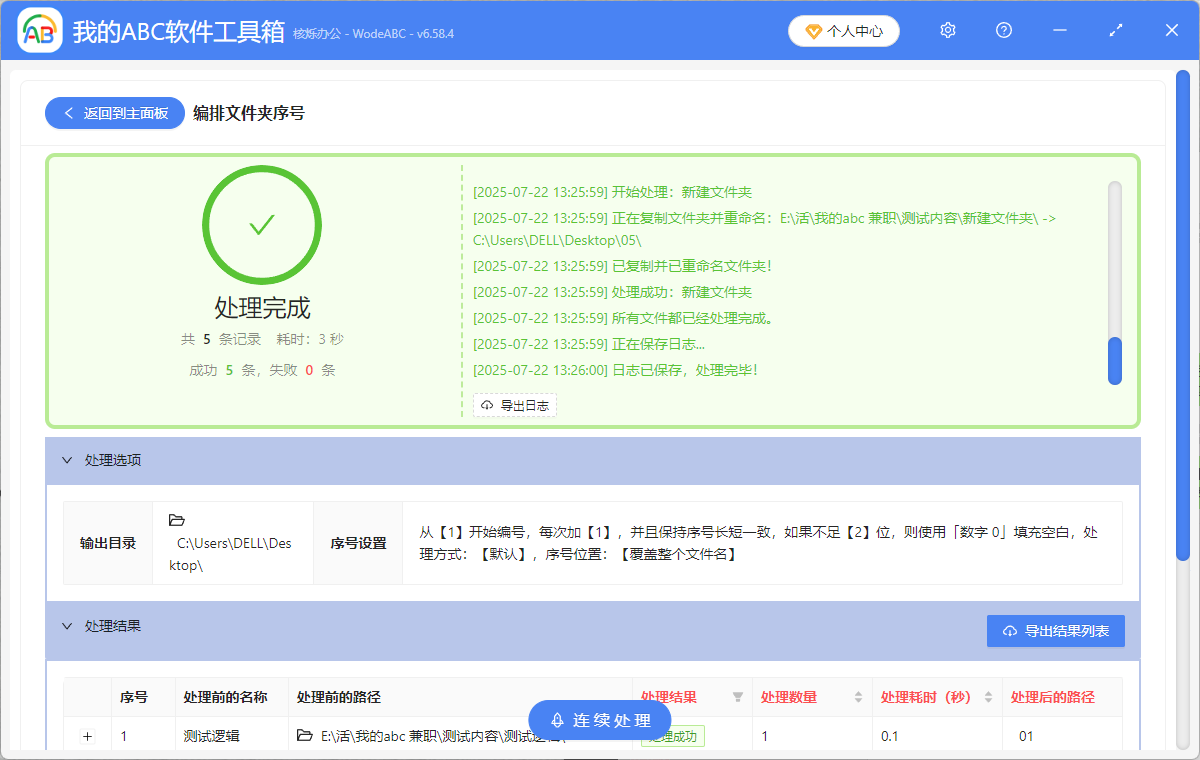The height and width of the screenshot is (760, 1200).
Task: Expand row 1 with the plus icon
Action: [87, 737]
